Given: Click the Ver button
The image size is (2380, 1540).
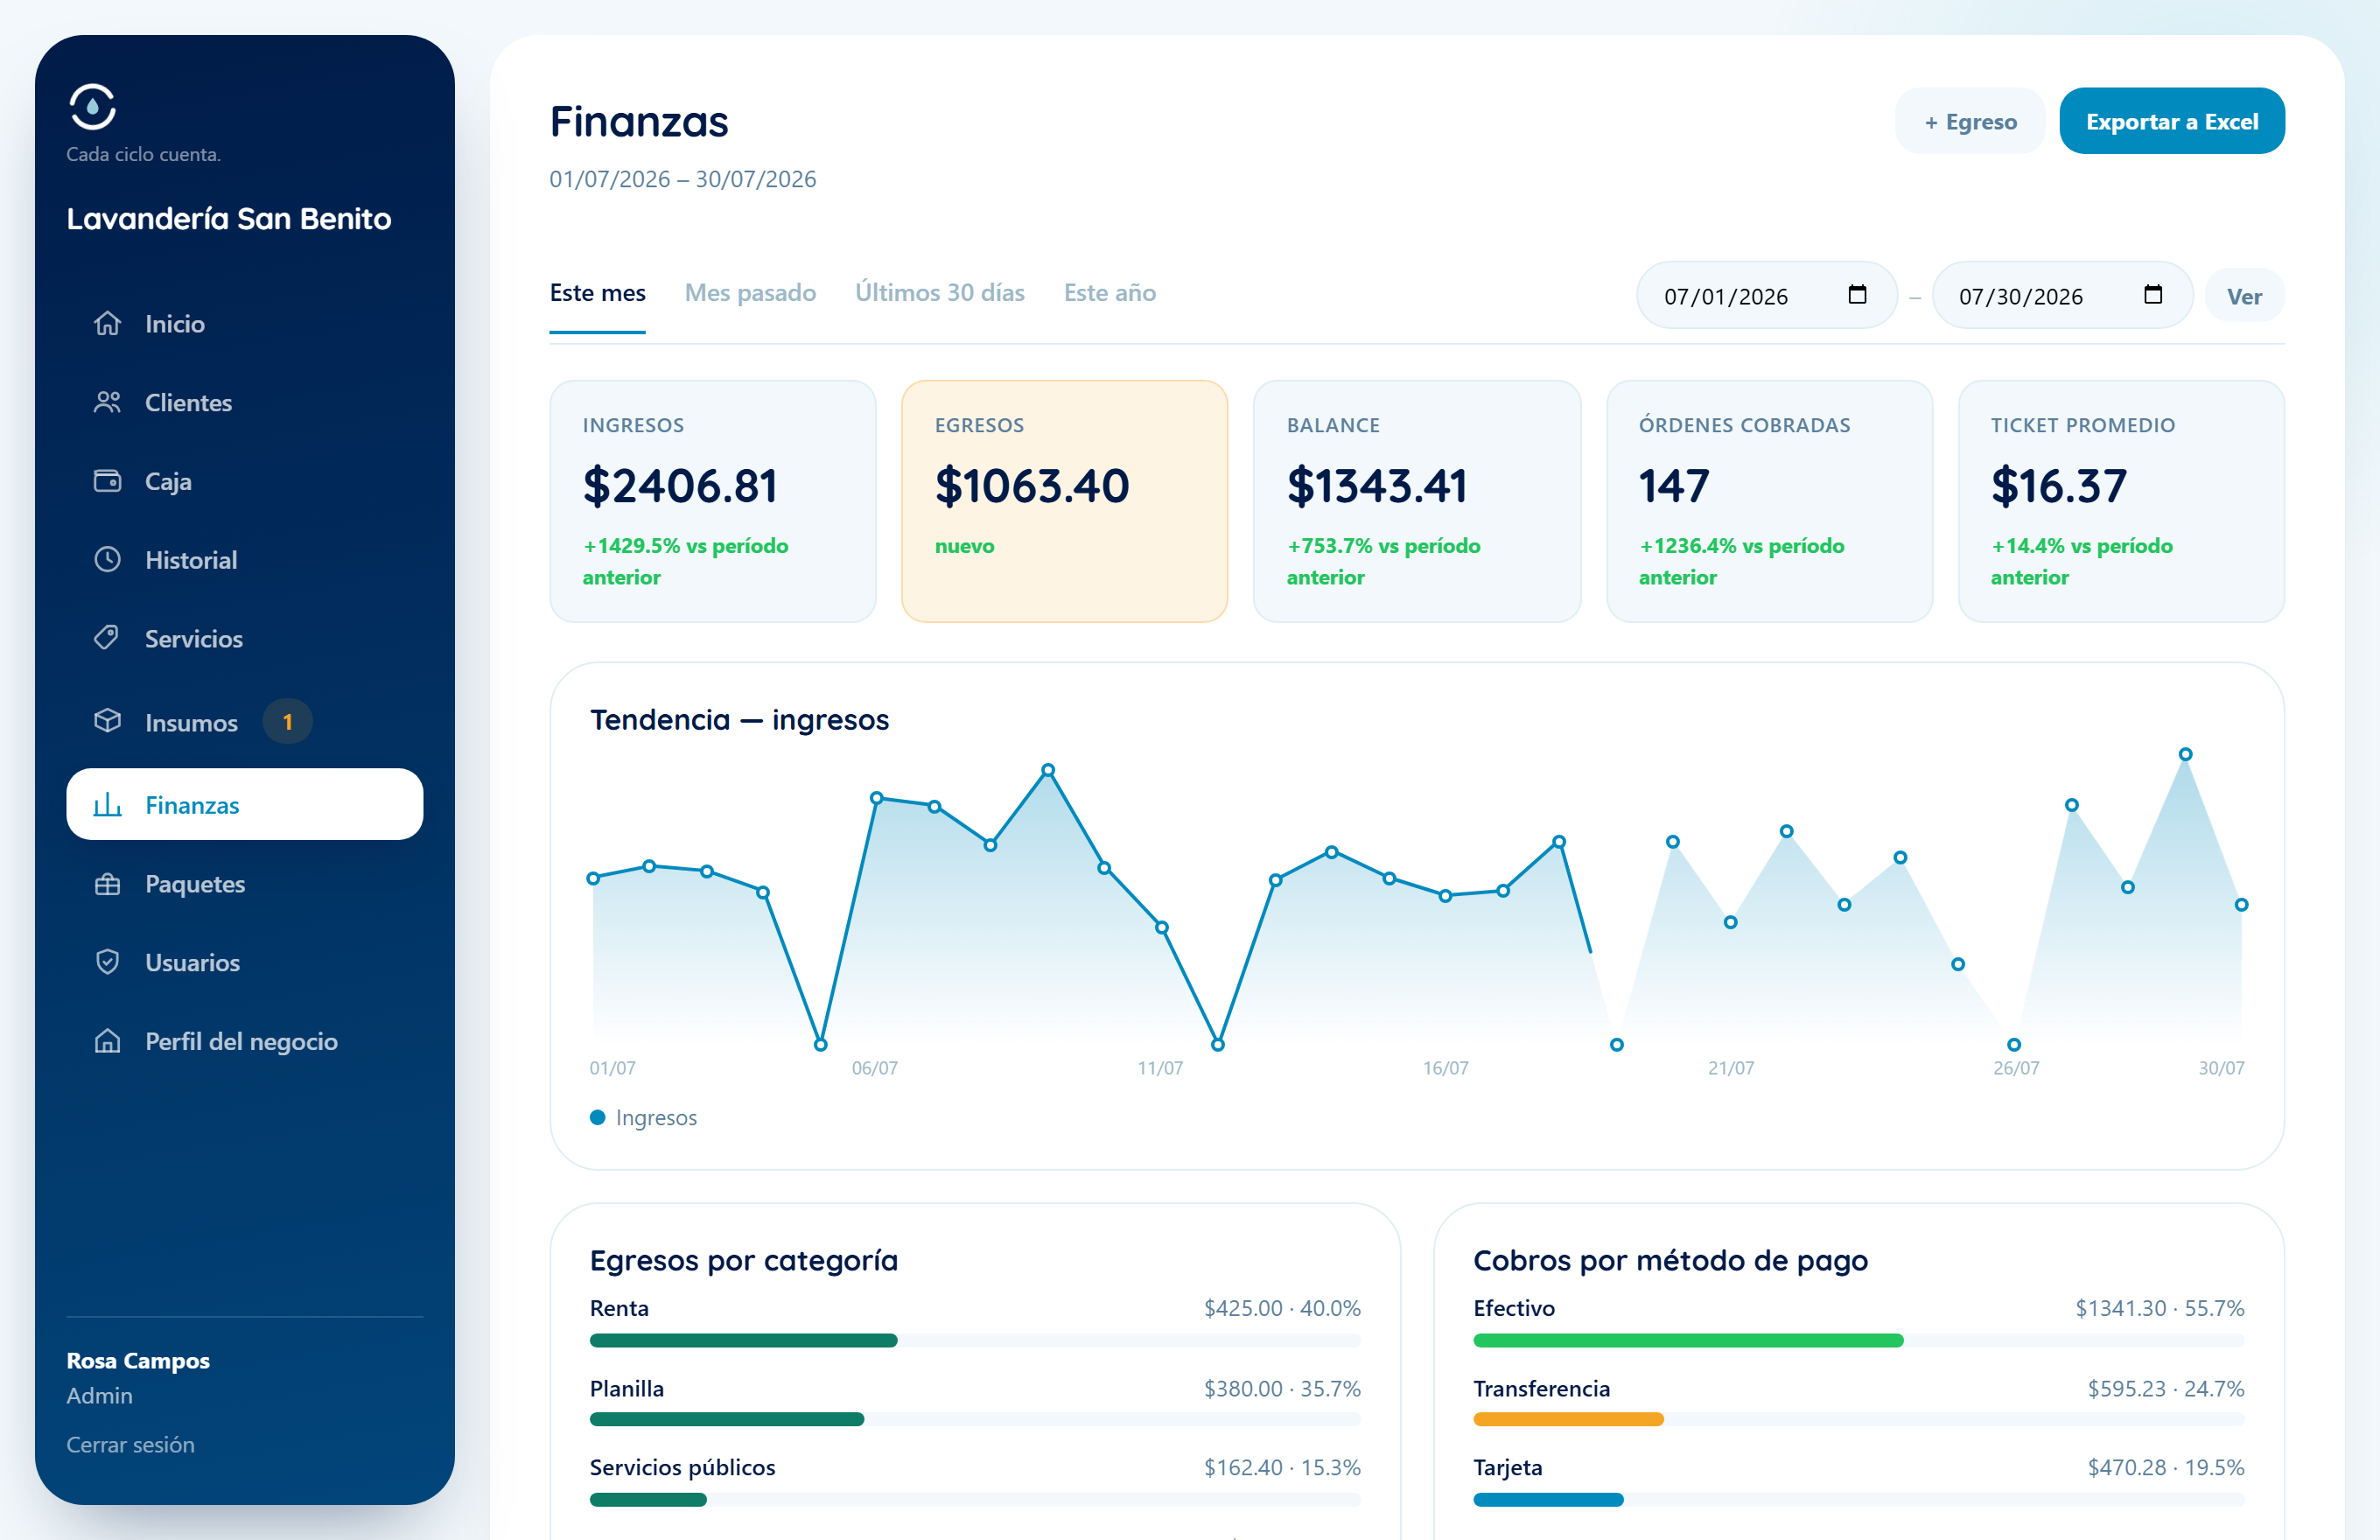Looking at the screenshot, I should pyautogui.click(x=2244, y=296).
